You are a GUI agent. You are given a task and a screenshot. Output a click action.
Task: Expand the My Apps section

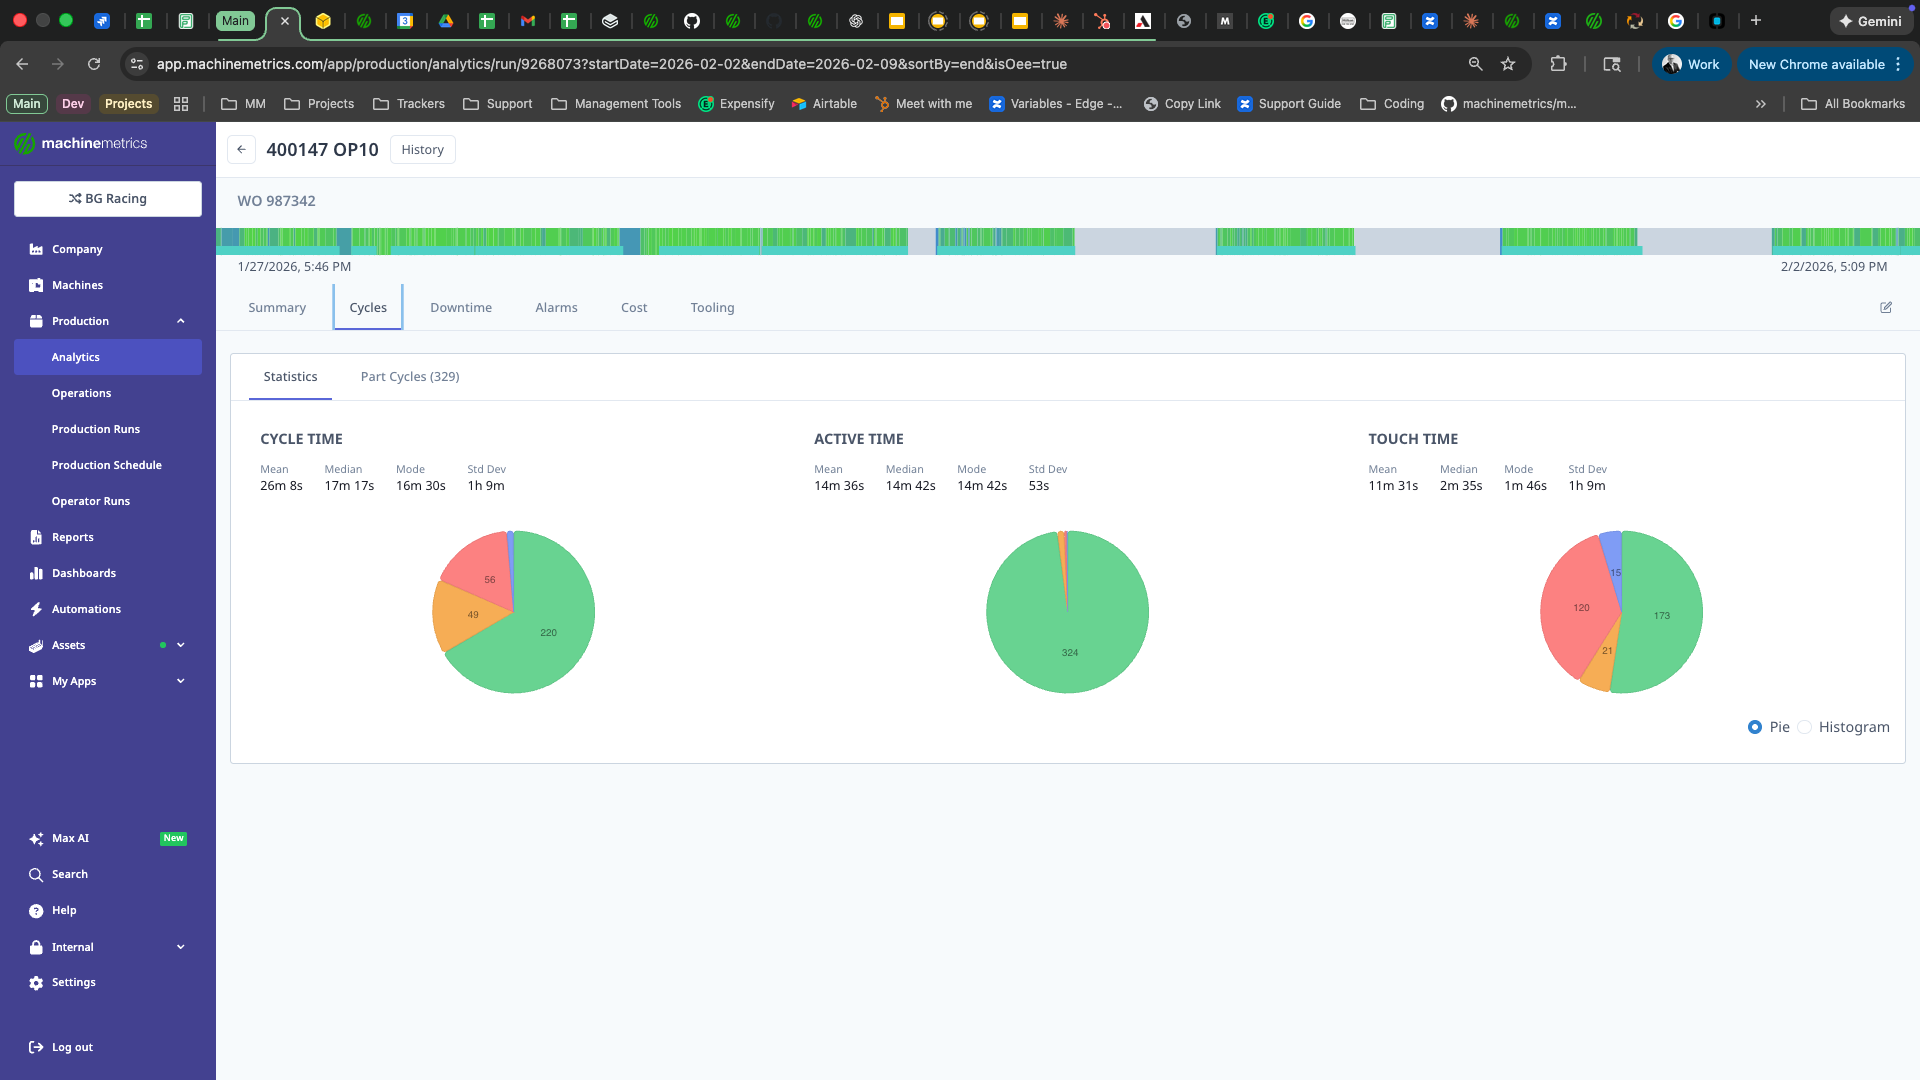tap(180, 681)
